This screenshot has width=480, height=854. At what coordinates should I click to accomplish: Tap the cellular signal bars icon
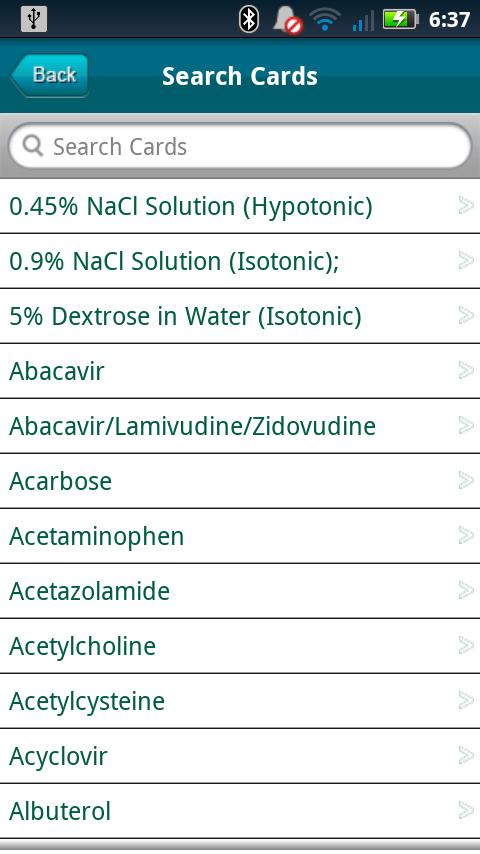tap(363, 21)
